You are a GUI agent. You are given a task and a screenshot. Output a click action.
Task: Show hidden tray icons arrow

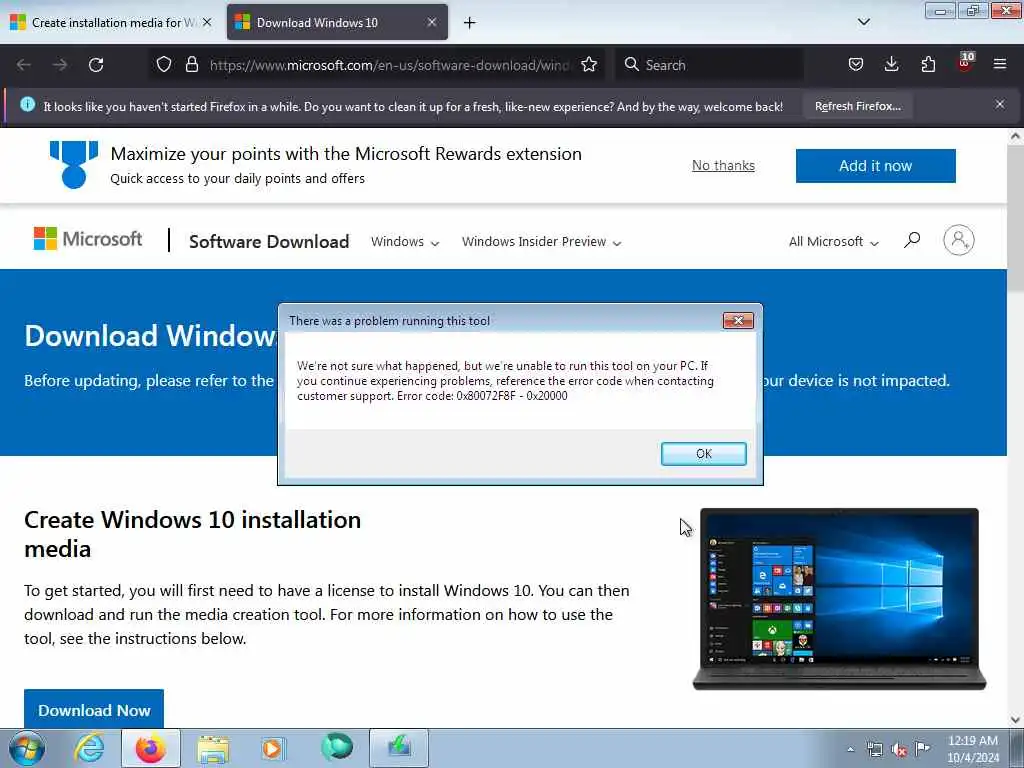click(850, 749)
